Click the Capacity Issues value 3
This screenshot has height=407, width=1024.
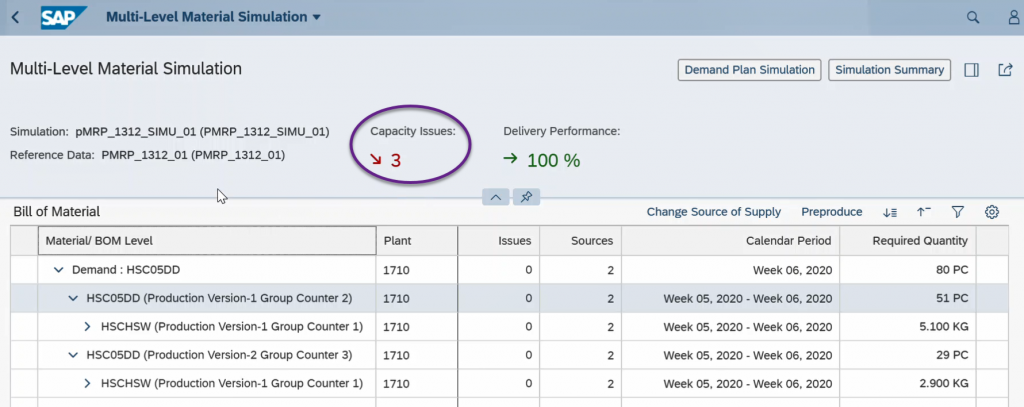click(396, 160)
